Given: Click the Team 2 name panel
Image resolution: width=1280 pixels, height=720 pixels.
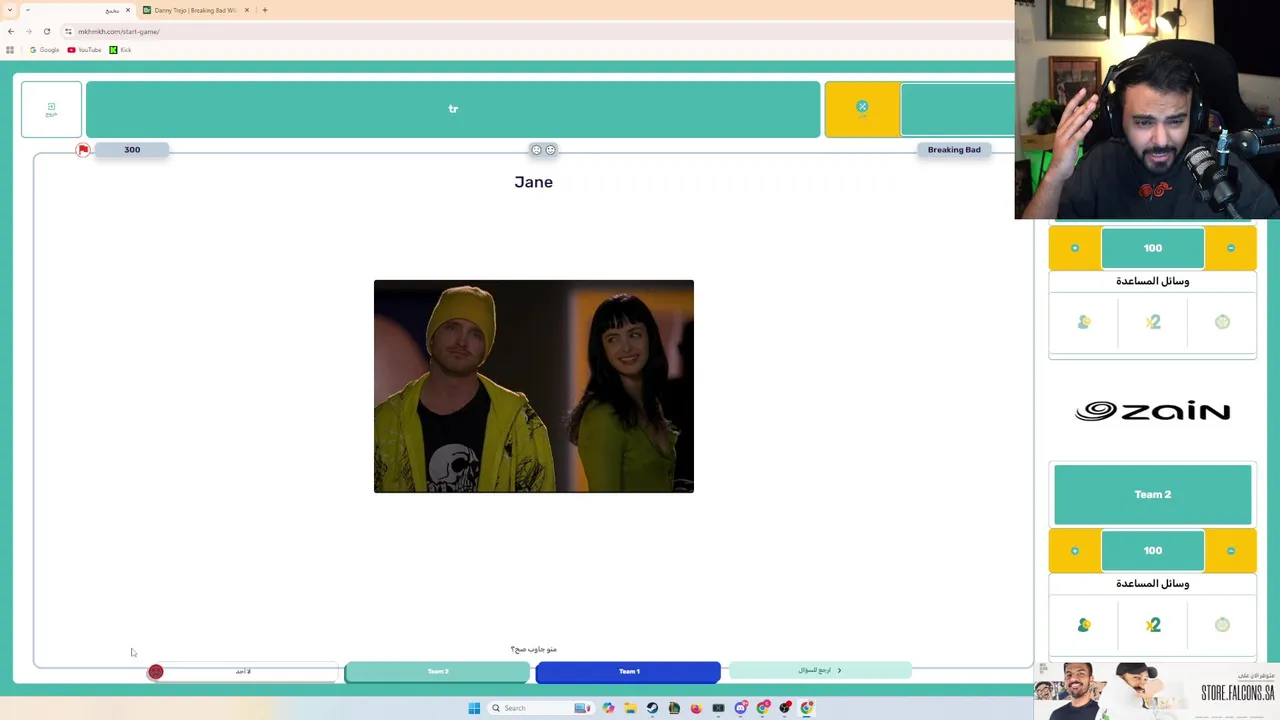Looking at the screenshot, I should click(1153, 495).
